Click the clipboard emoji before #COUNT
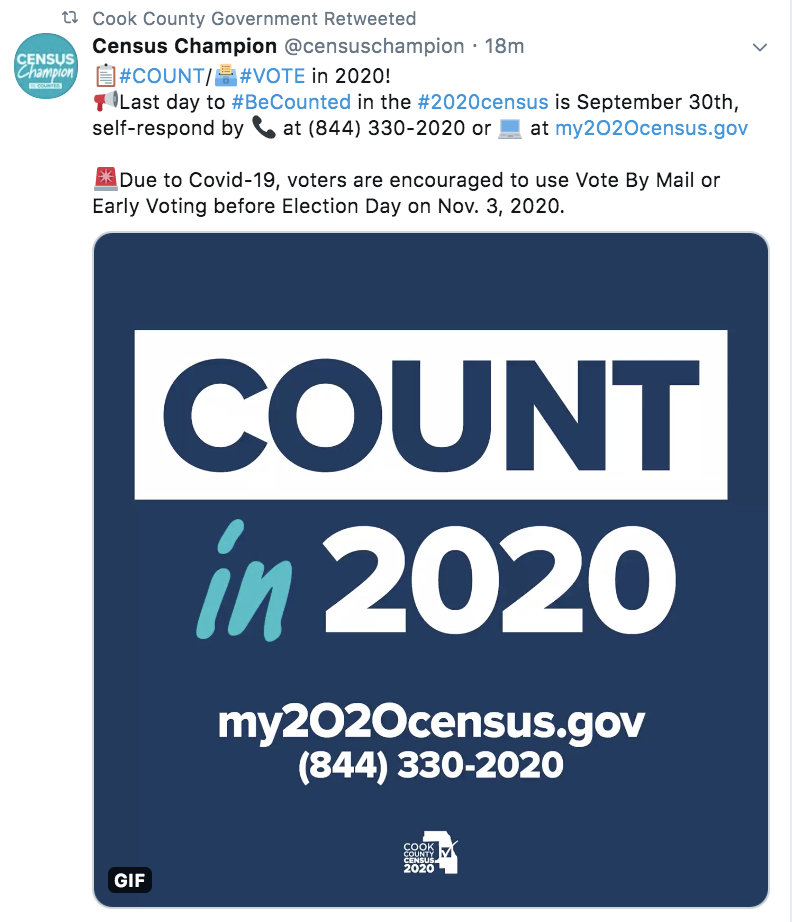Viewport: 792px width, 922px height. (104, 75)
